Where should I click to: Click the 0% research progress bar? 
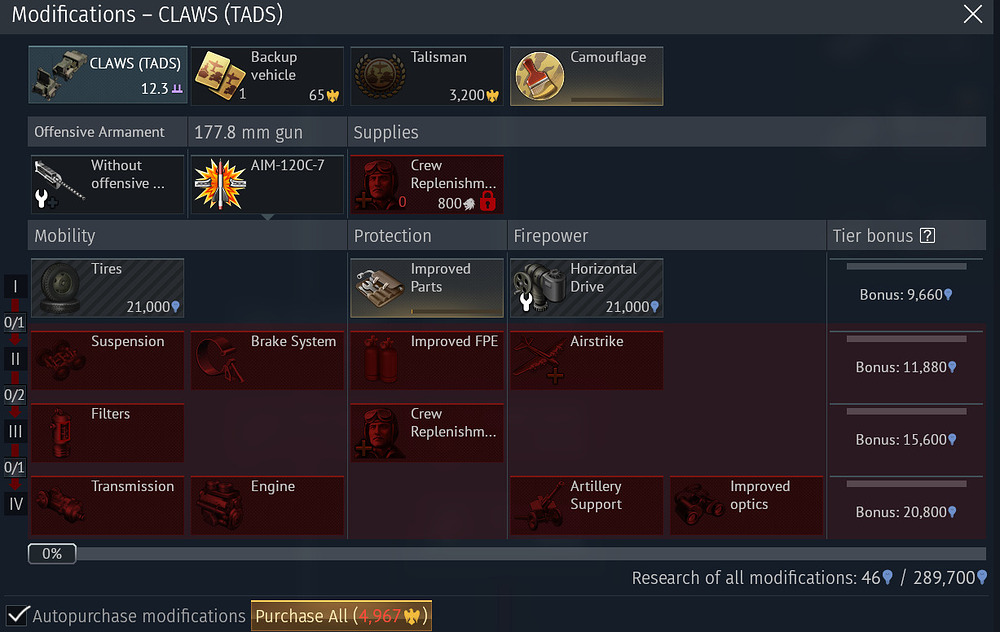[507, 554]
